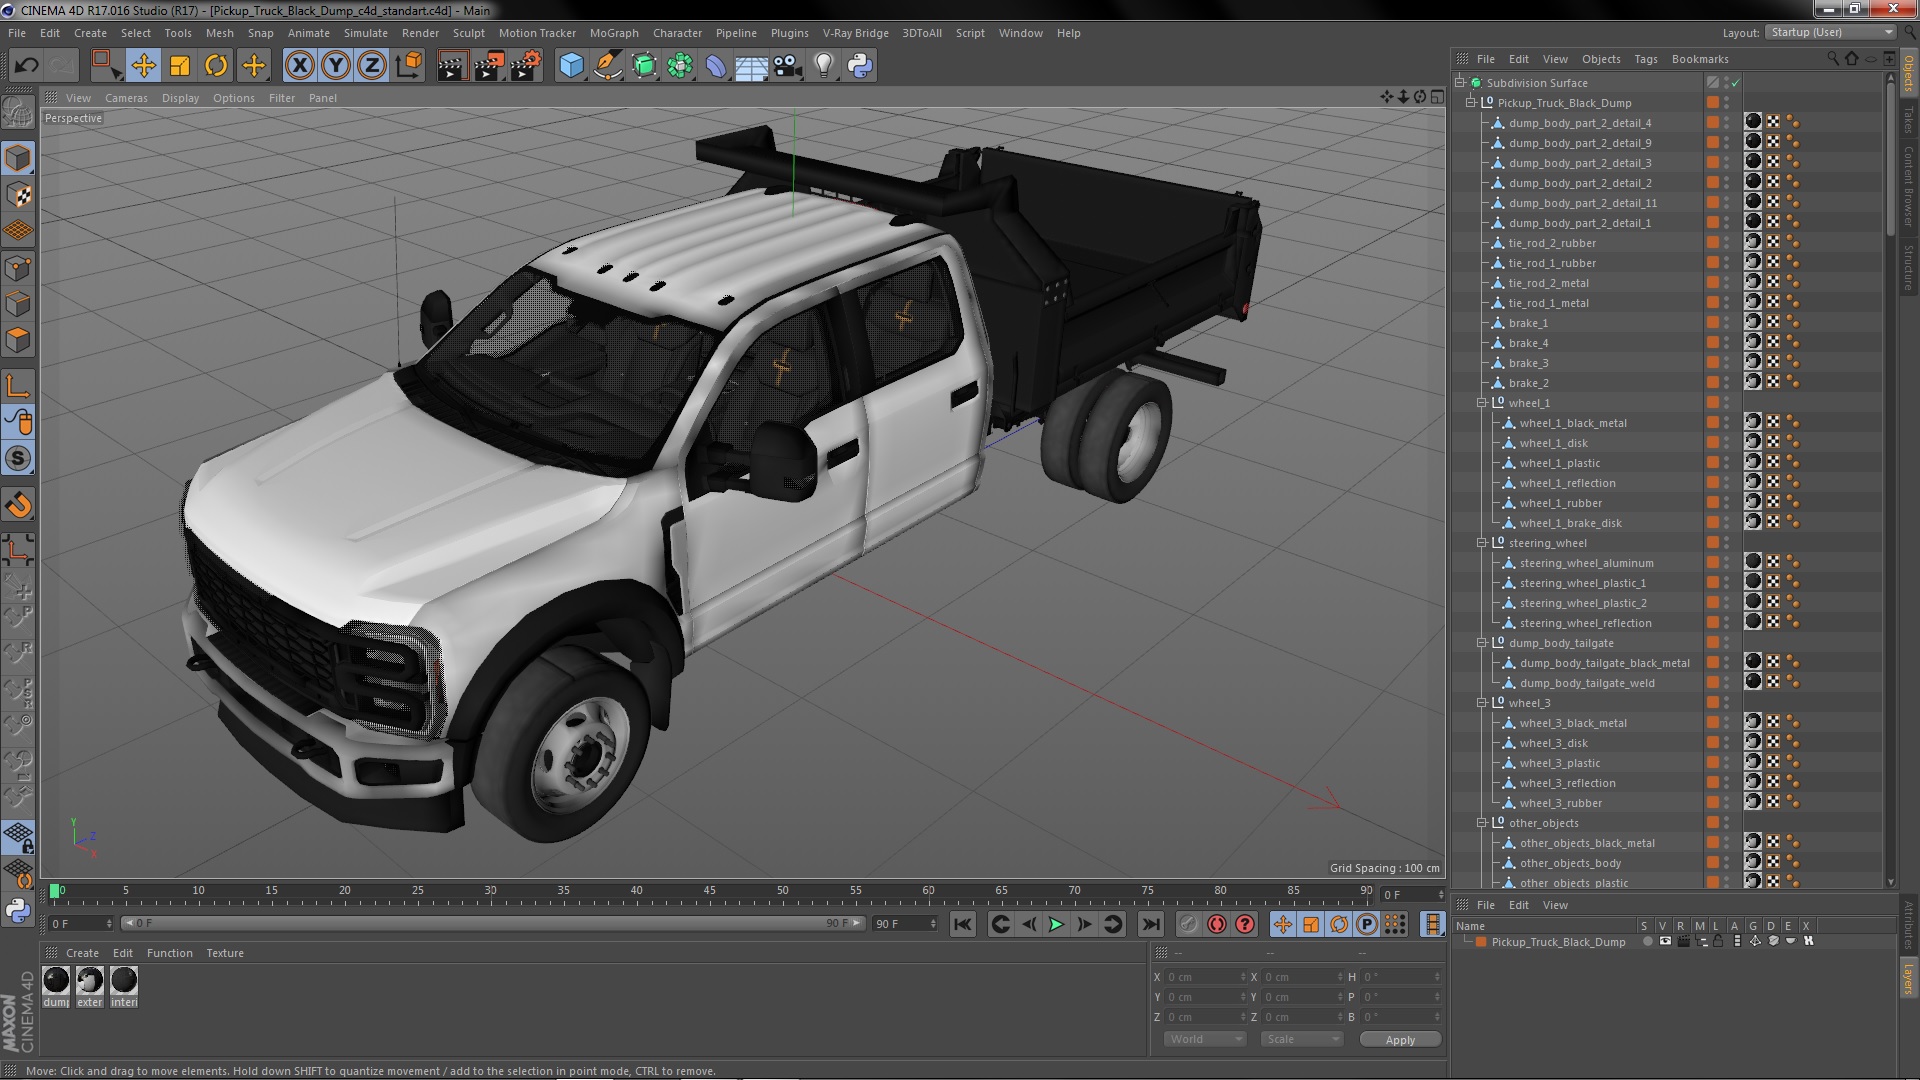Go to end of animation
Image resolution: width=1920 pixels, height=1080 pixels.
[1151, 925]
